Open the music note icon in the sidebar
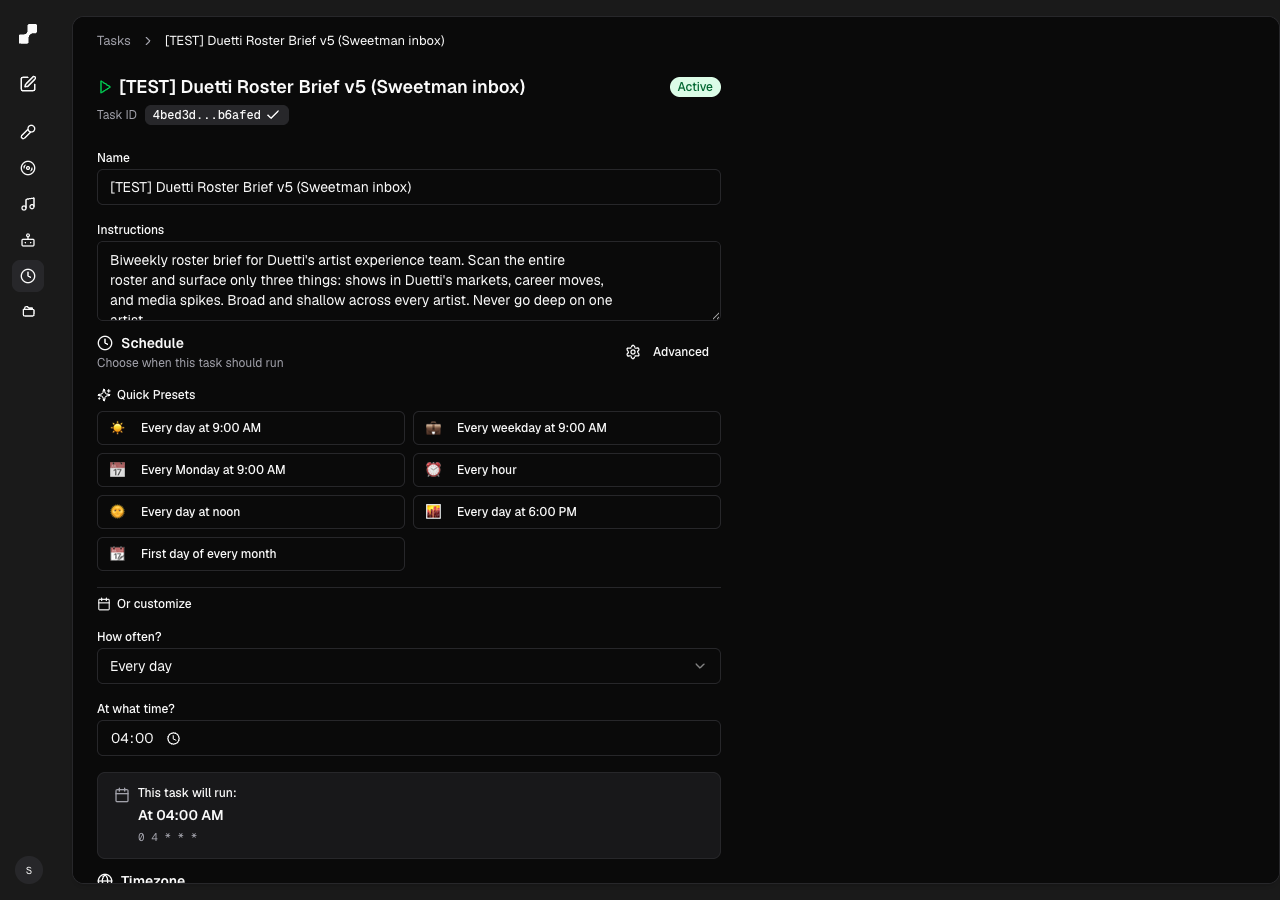This screenshot has width=1280, height=900. point(28,204)
